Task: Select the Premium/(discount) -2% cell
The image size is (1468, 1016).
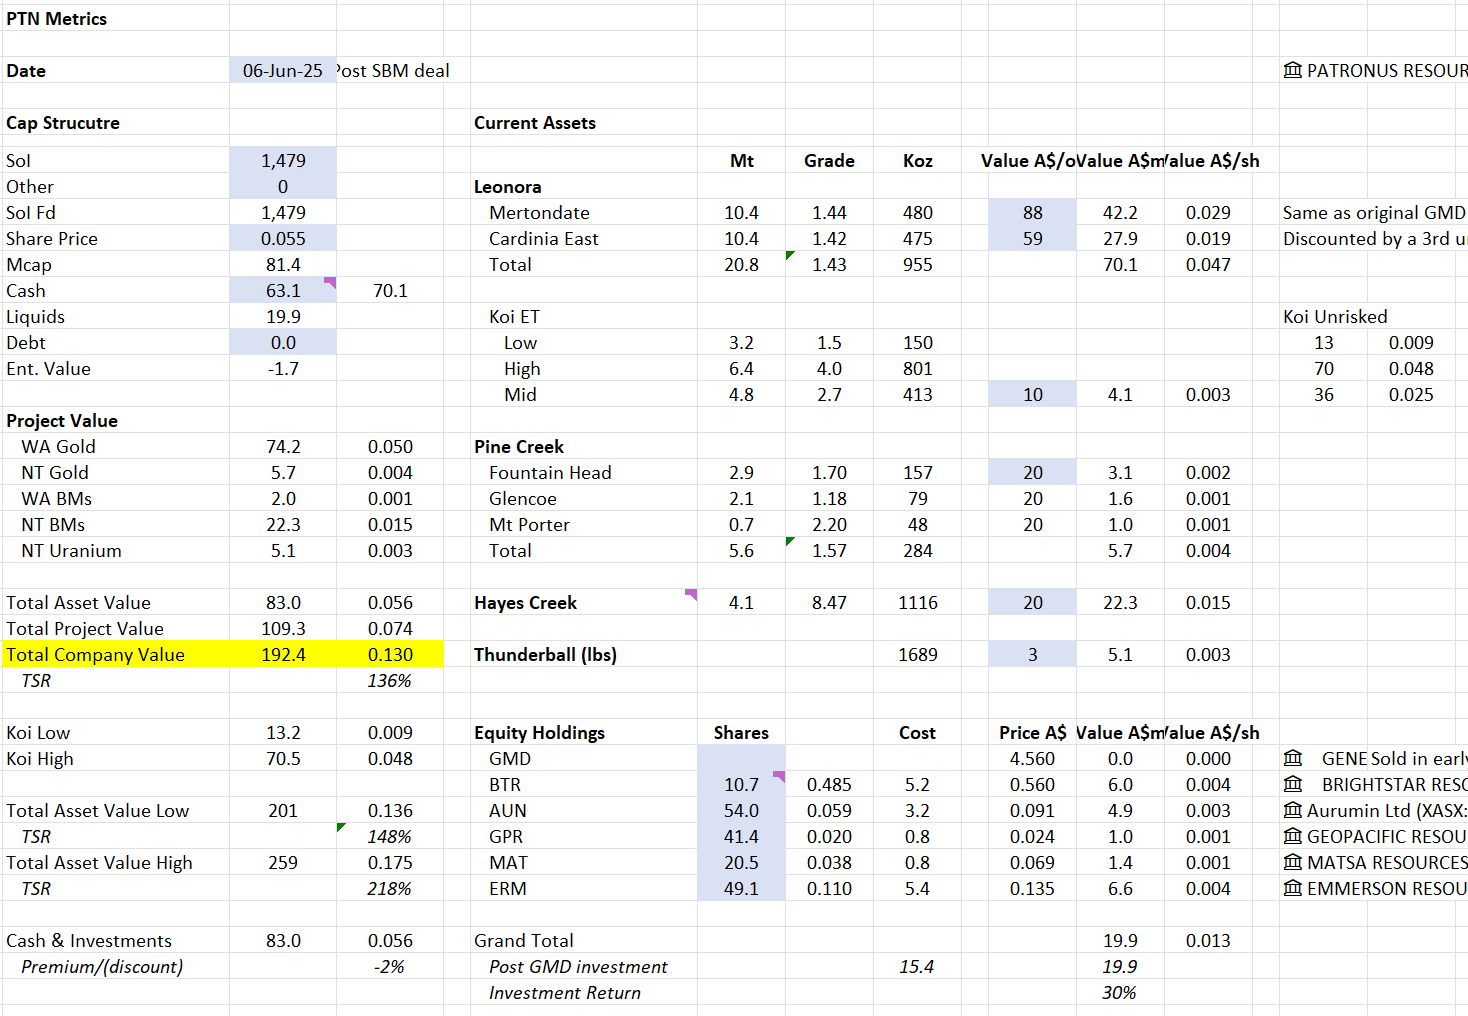Action: (x=389, y=966)
